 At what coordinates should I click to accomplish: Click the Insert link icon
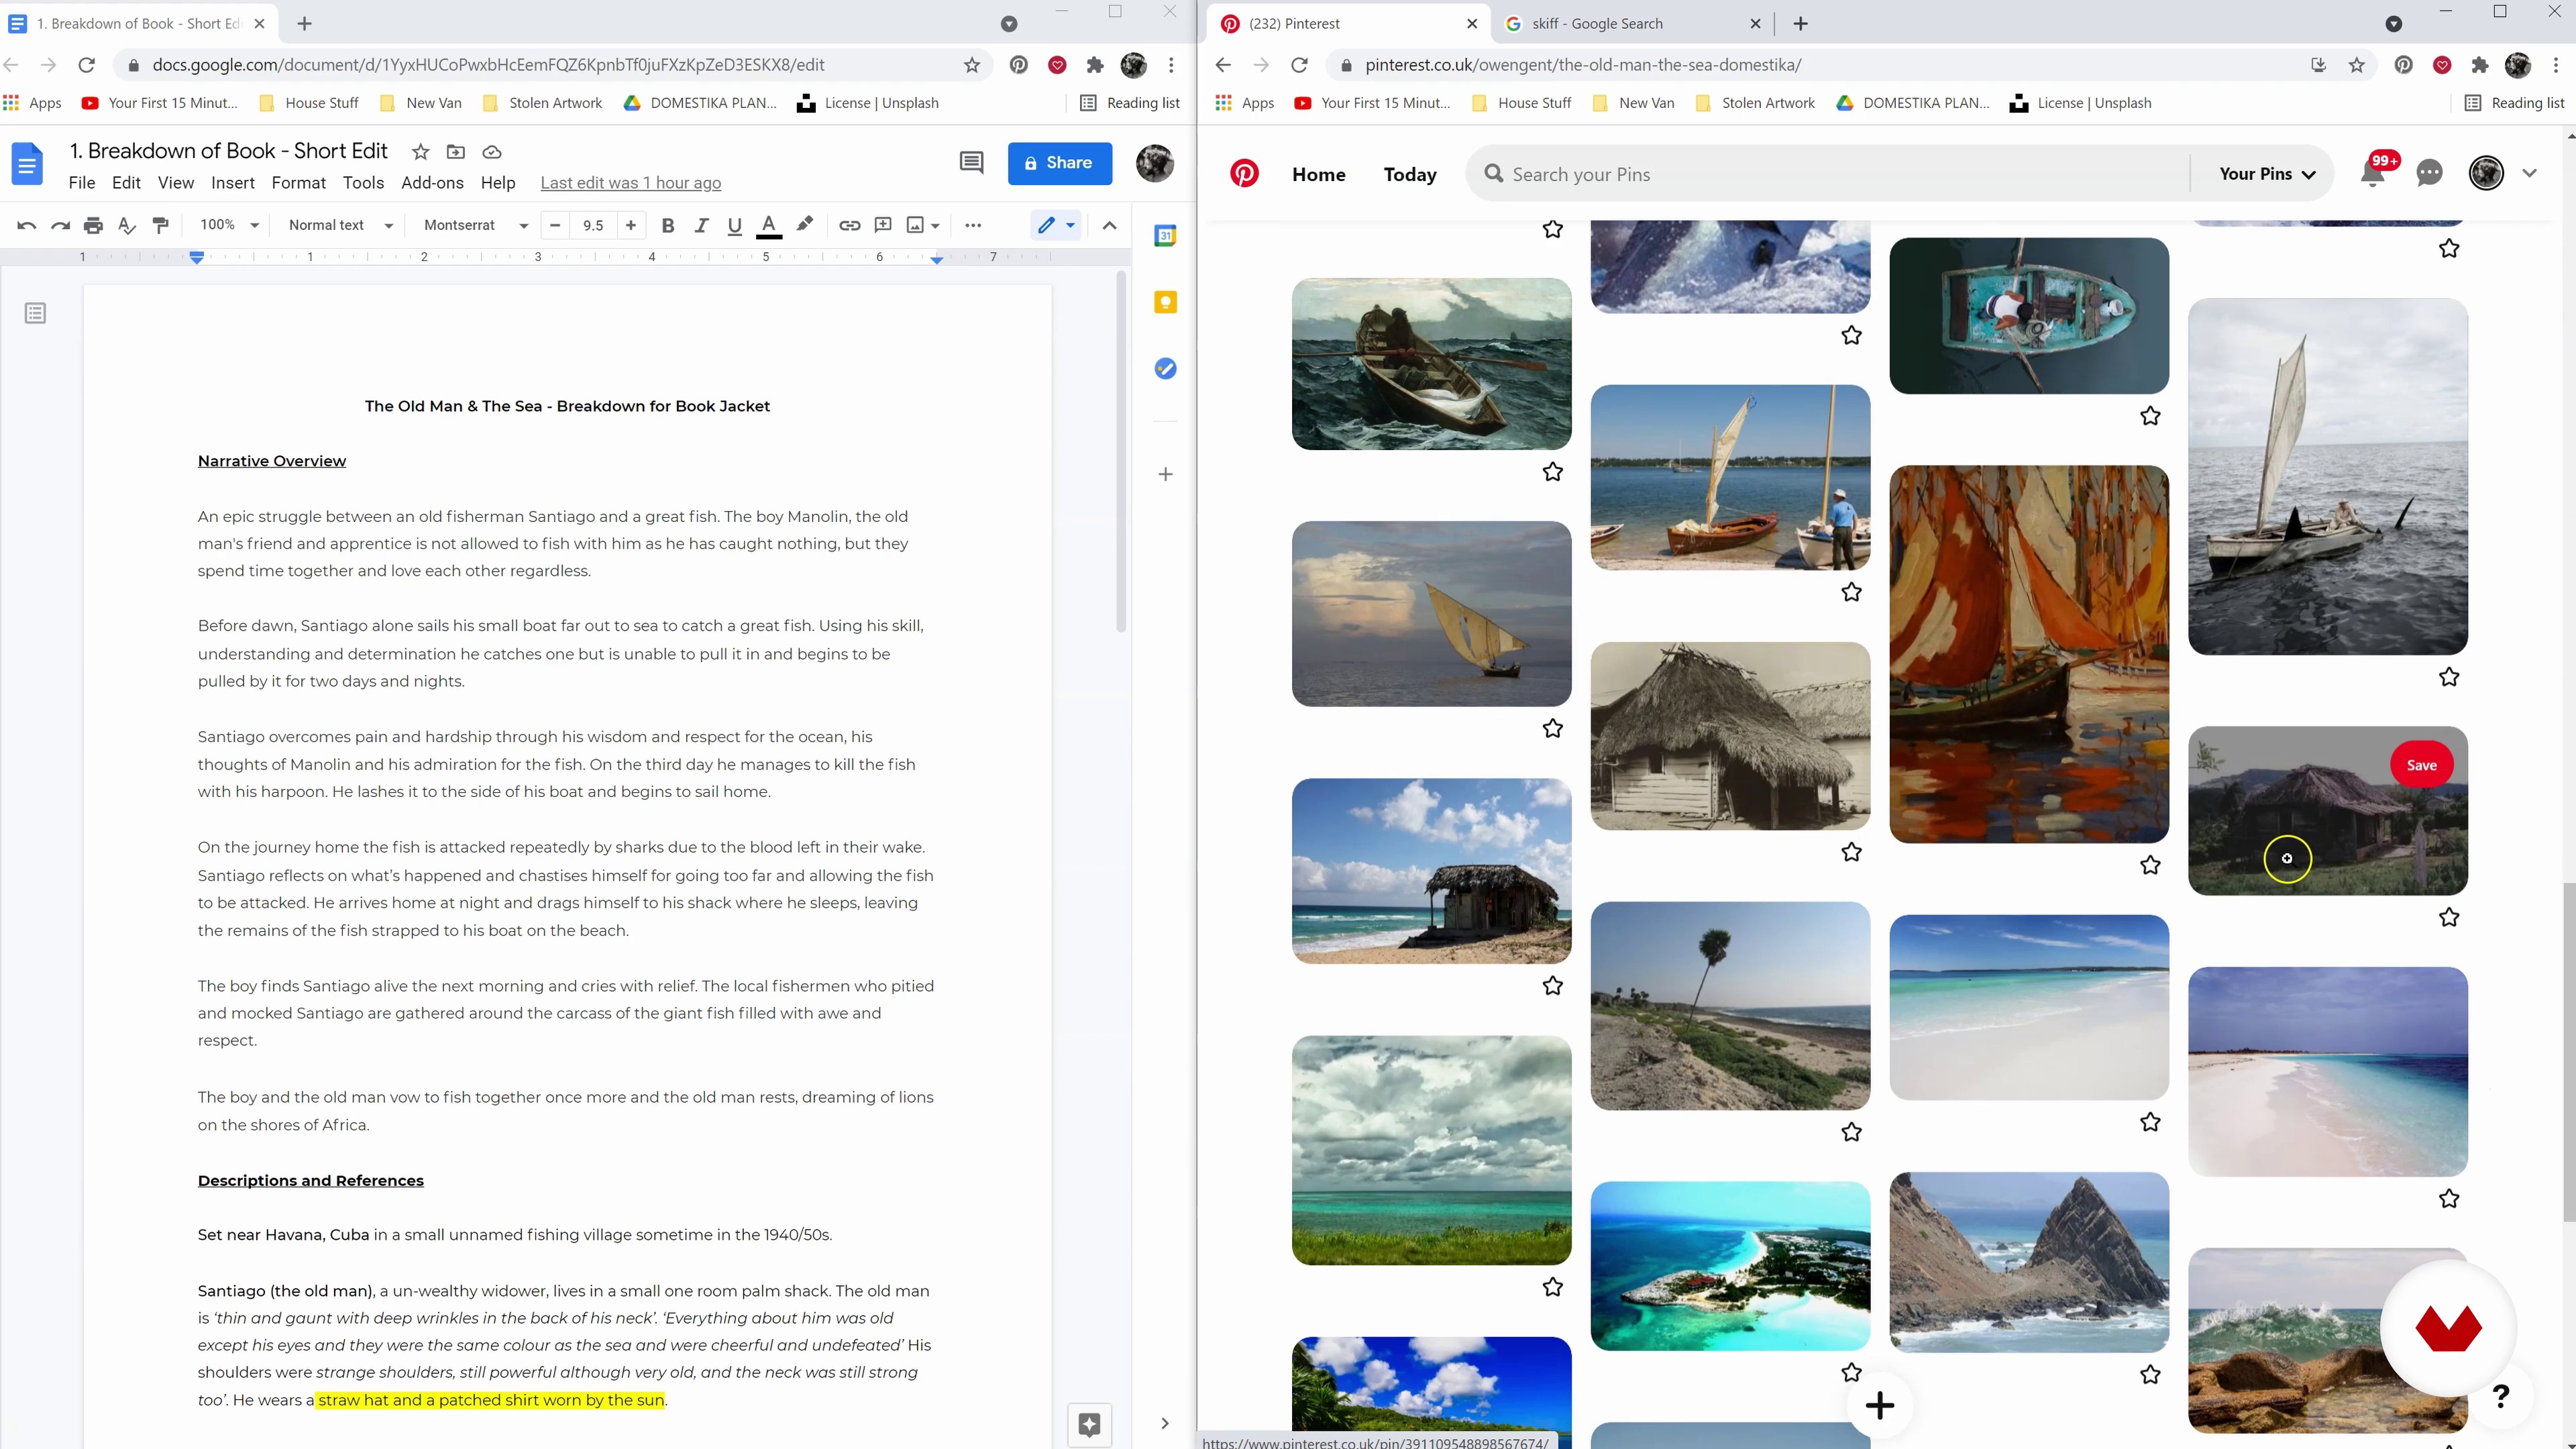click(849, 225)
